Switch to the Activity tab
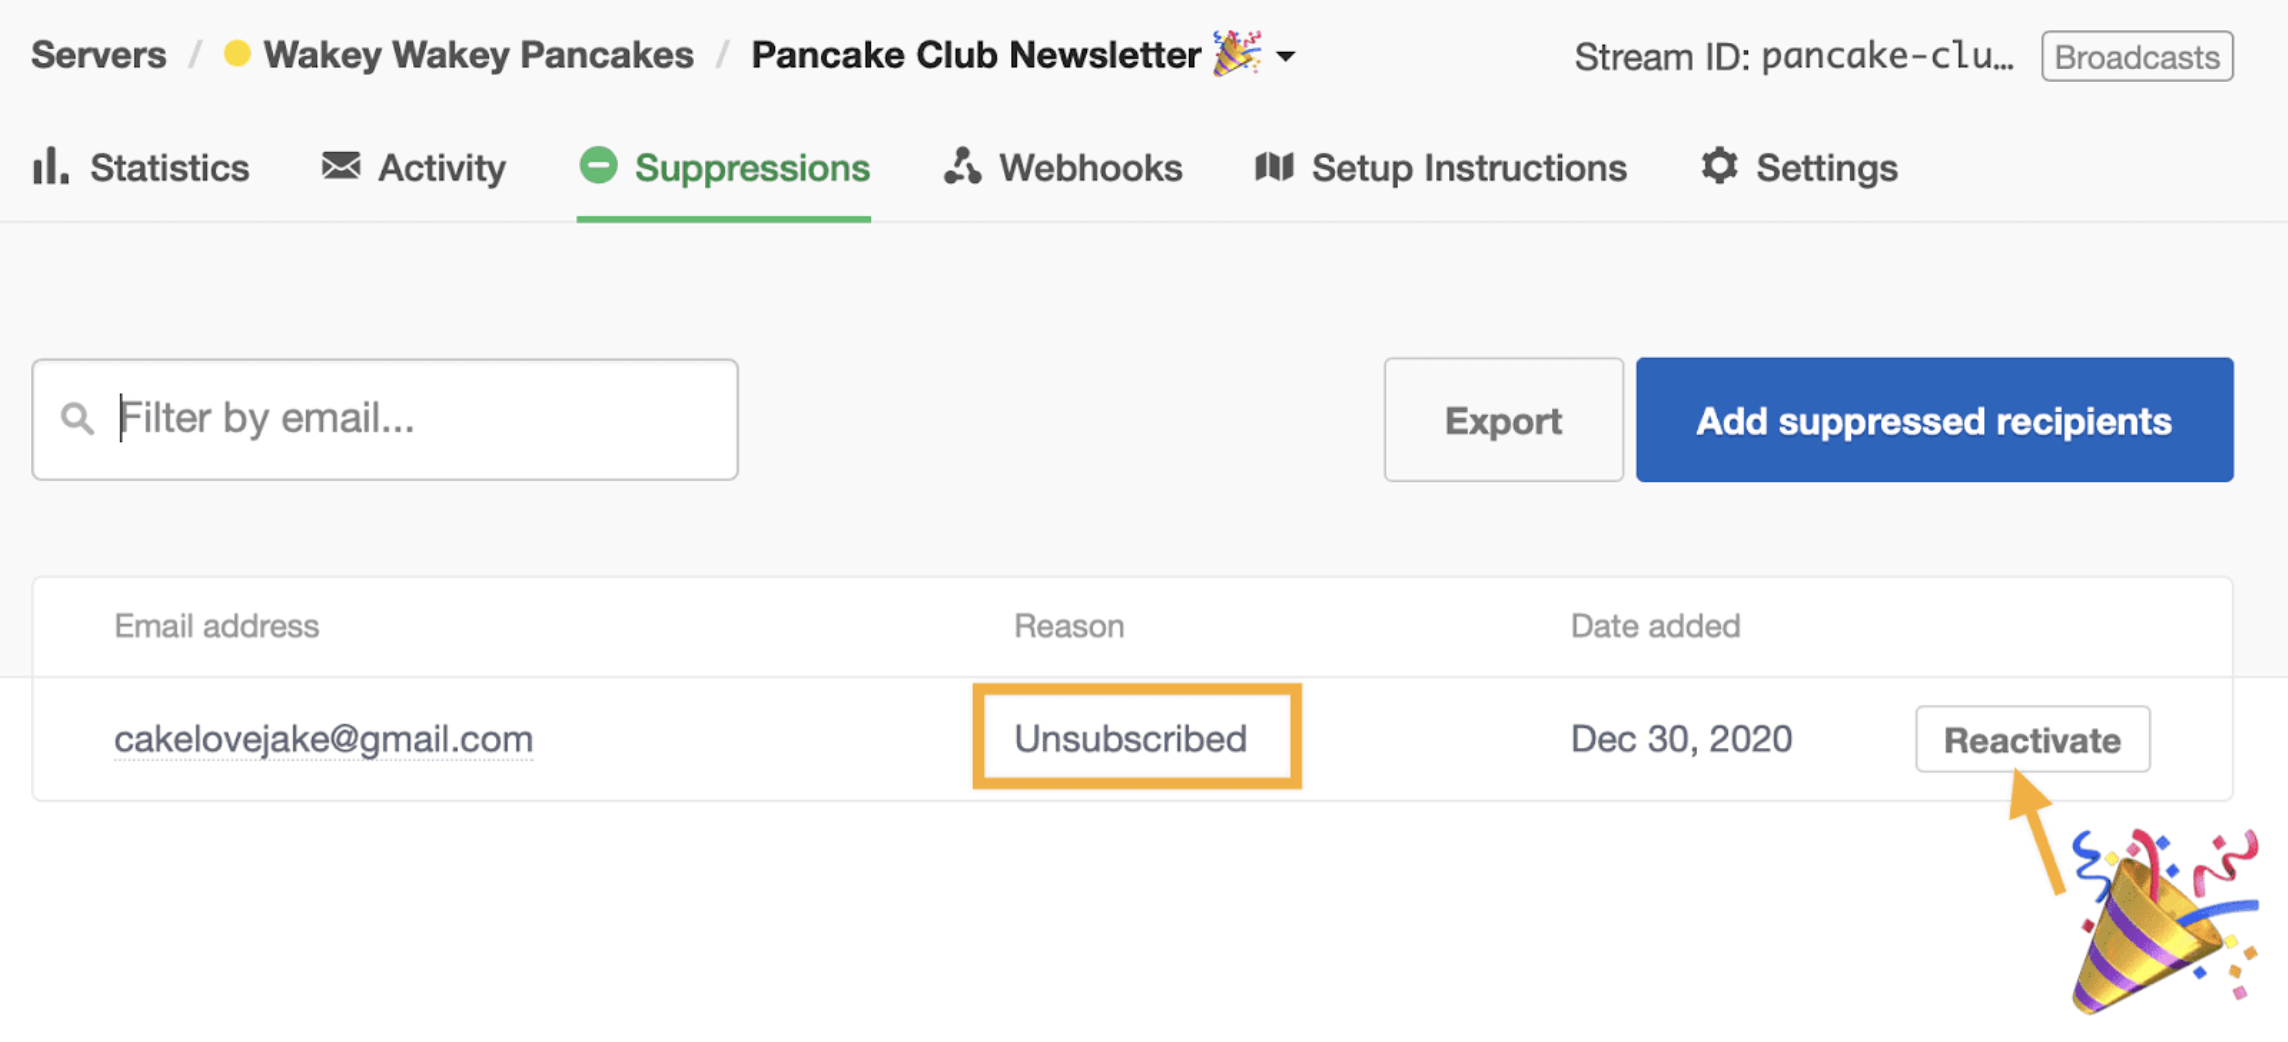 click(441, 168)
